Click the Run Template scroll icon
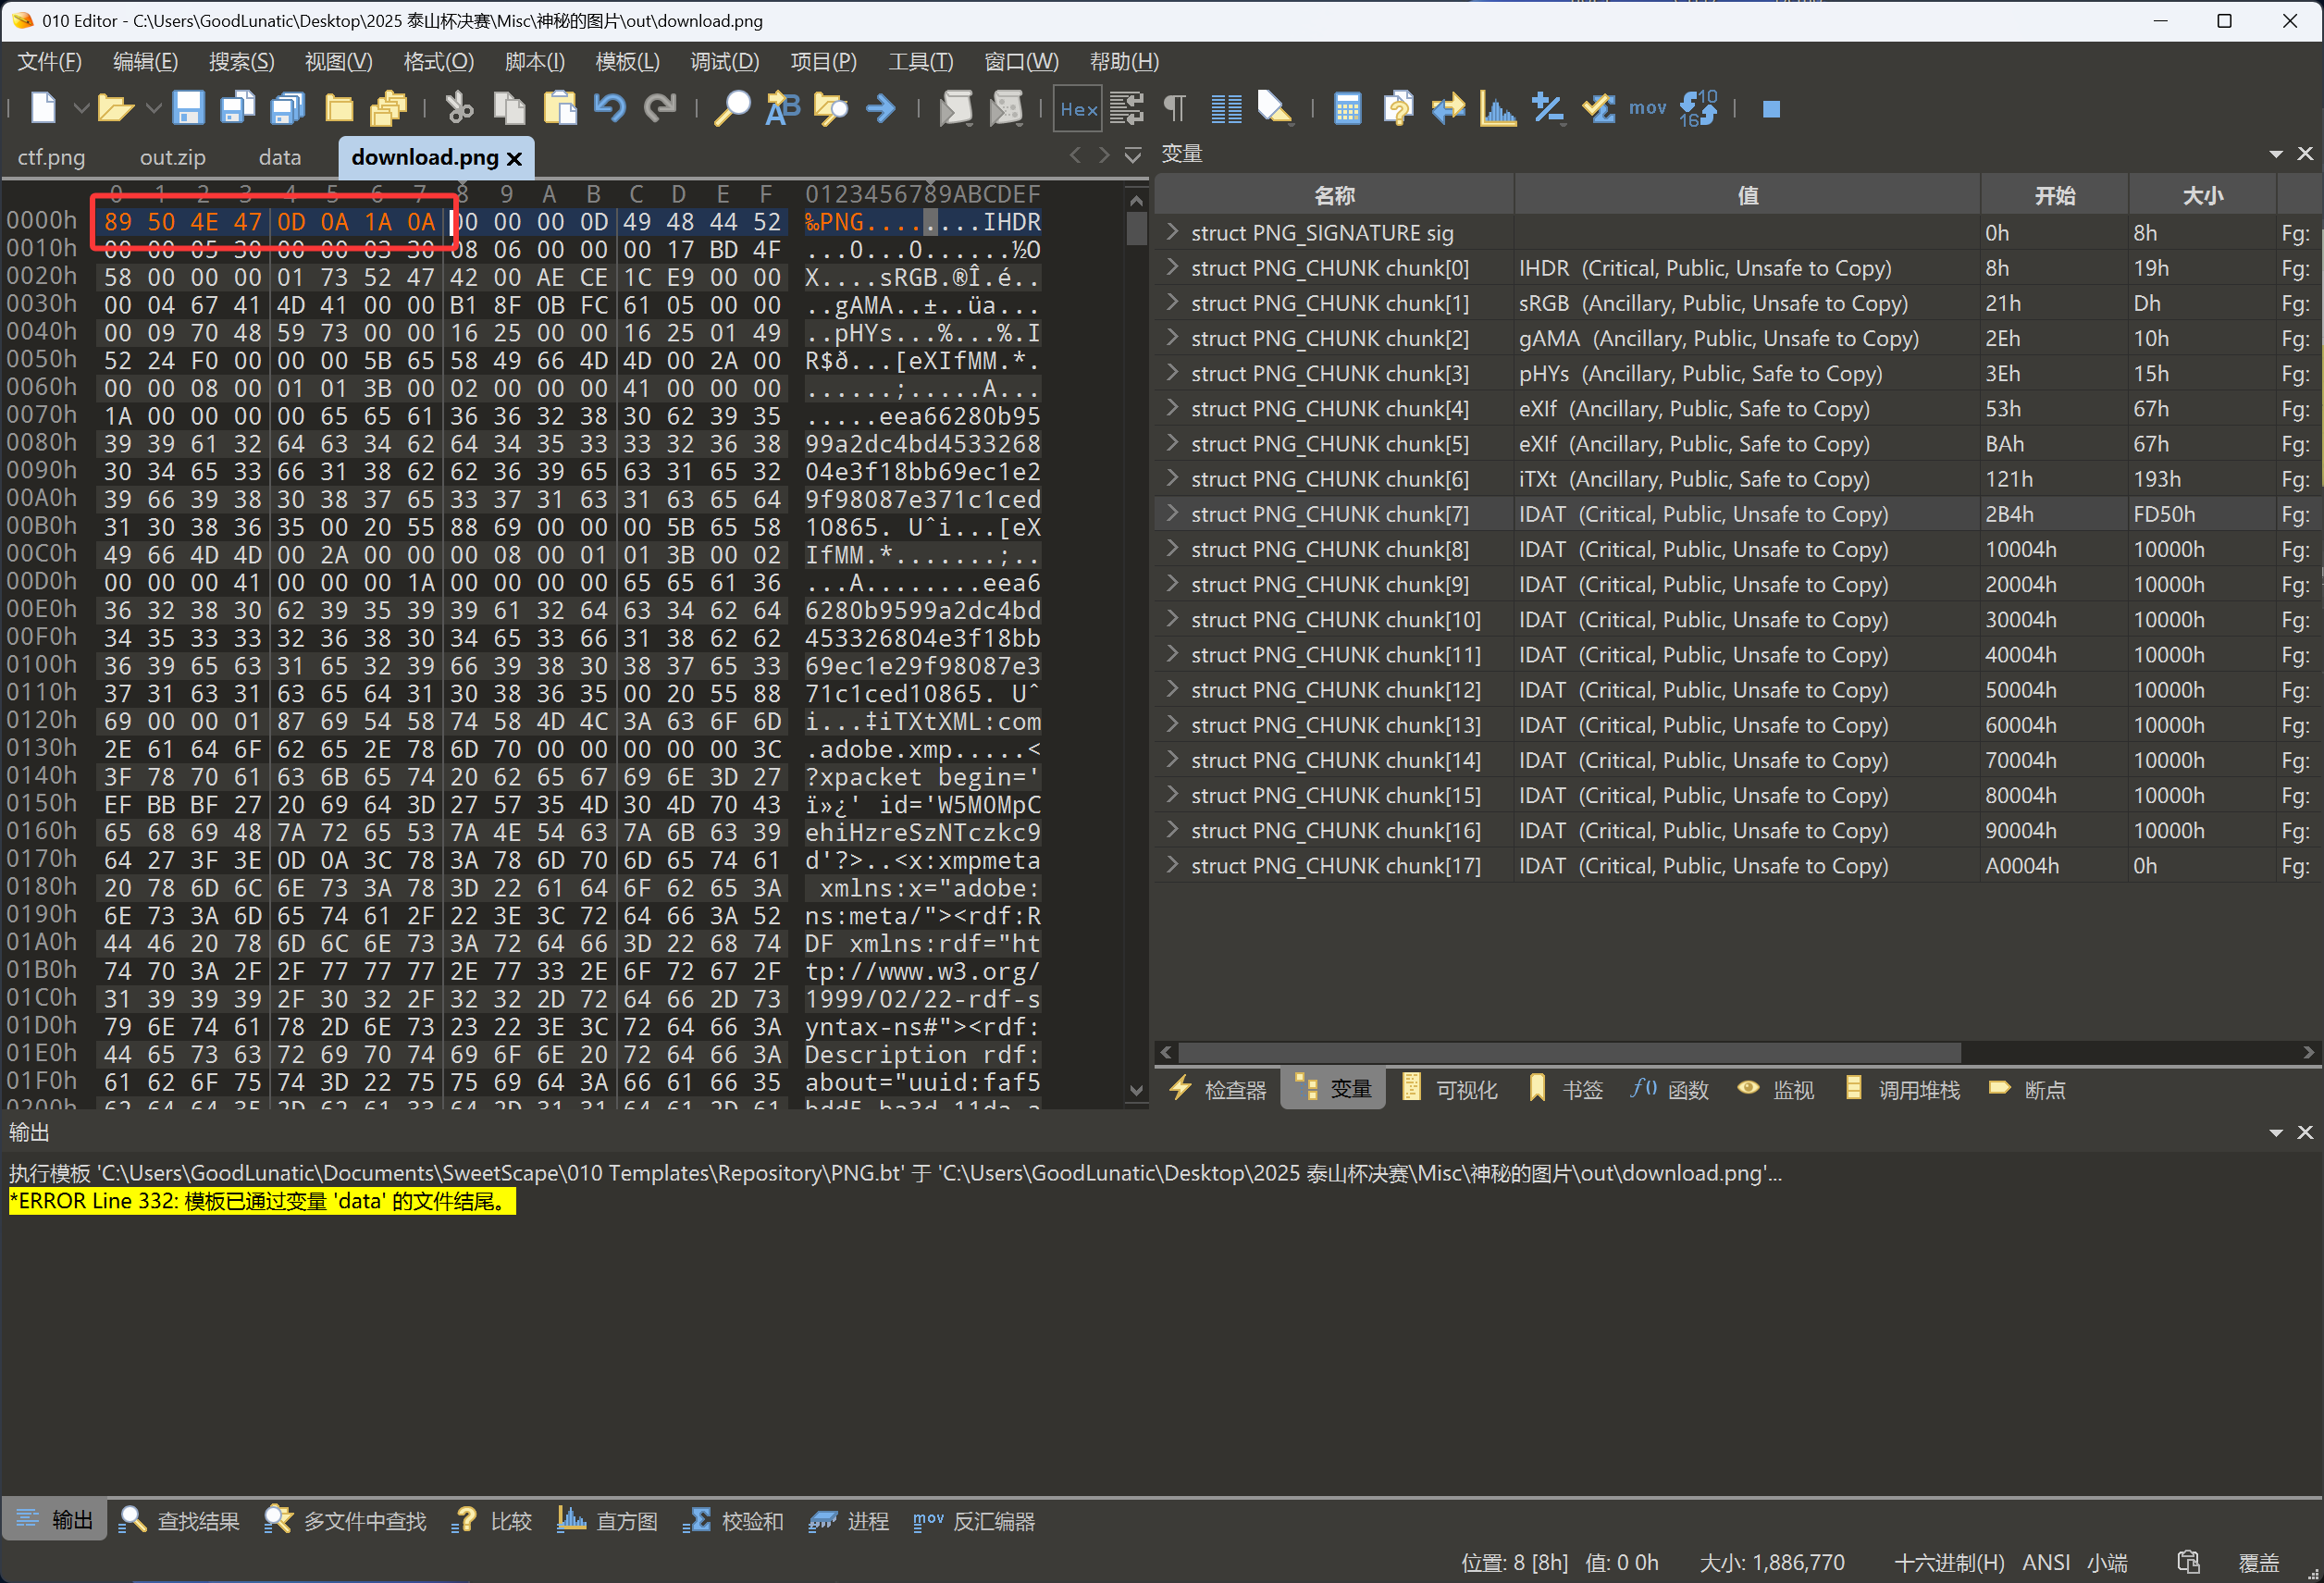The image size is (2324, 1583). tap(1006, 107)
